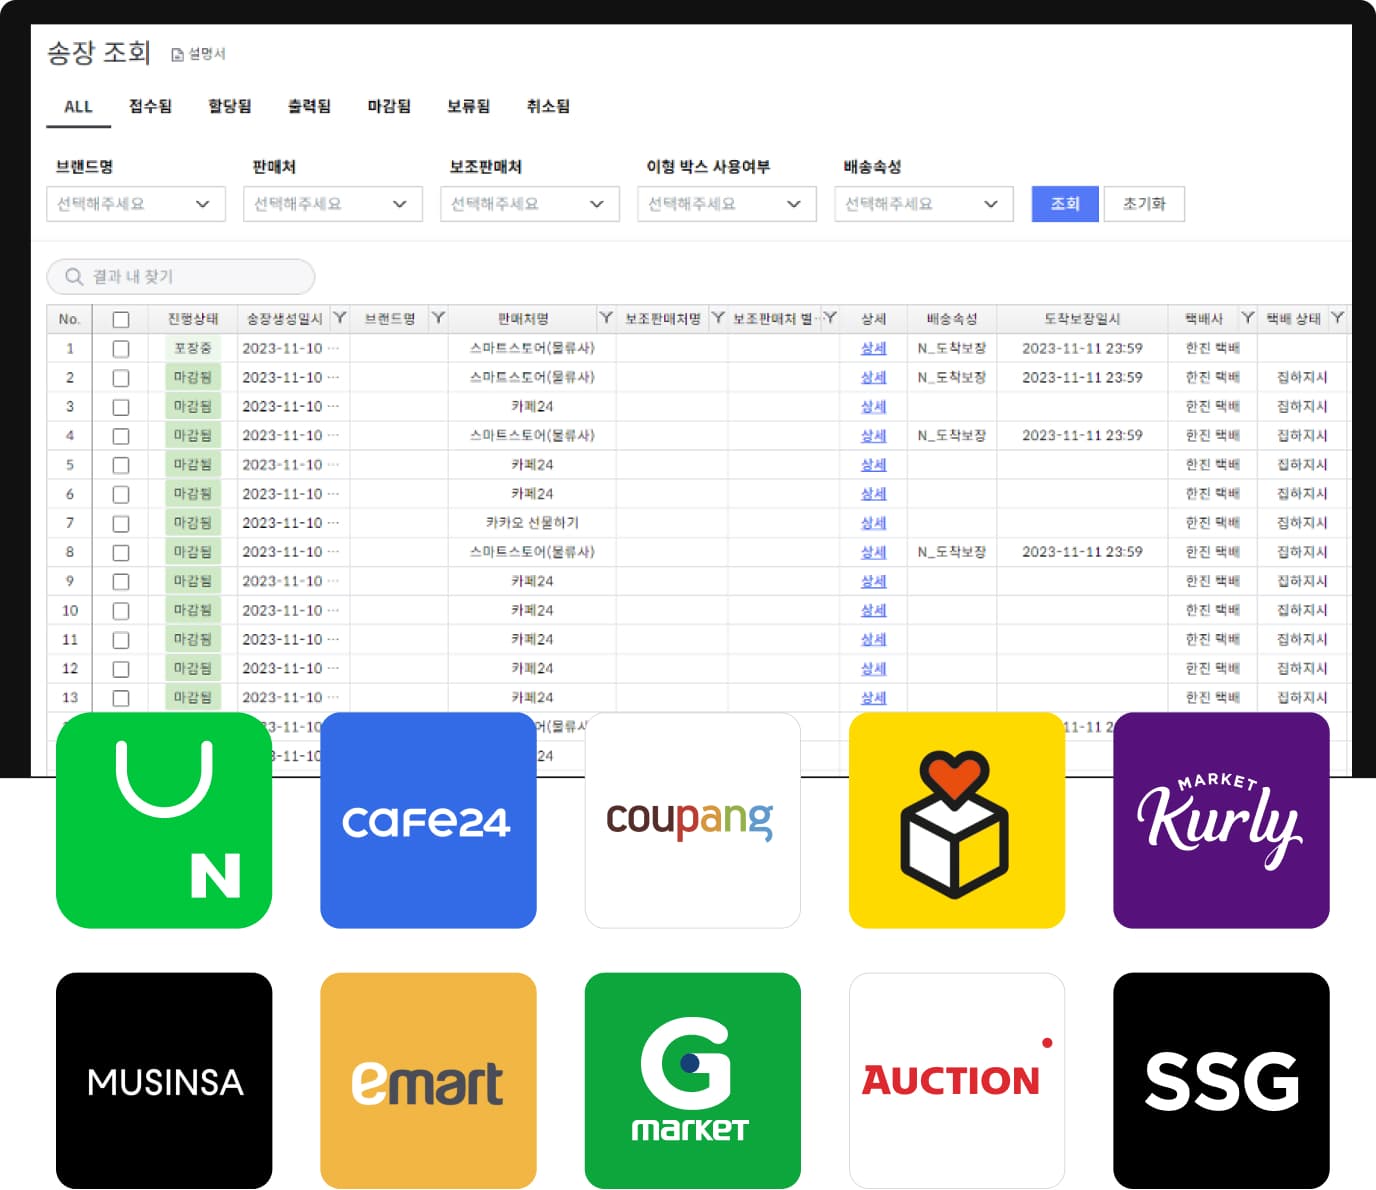1376x1190 pixels.
Task: Filter the 보조판매처명 column with funnel icon
Action: (x=718, y=318)
